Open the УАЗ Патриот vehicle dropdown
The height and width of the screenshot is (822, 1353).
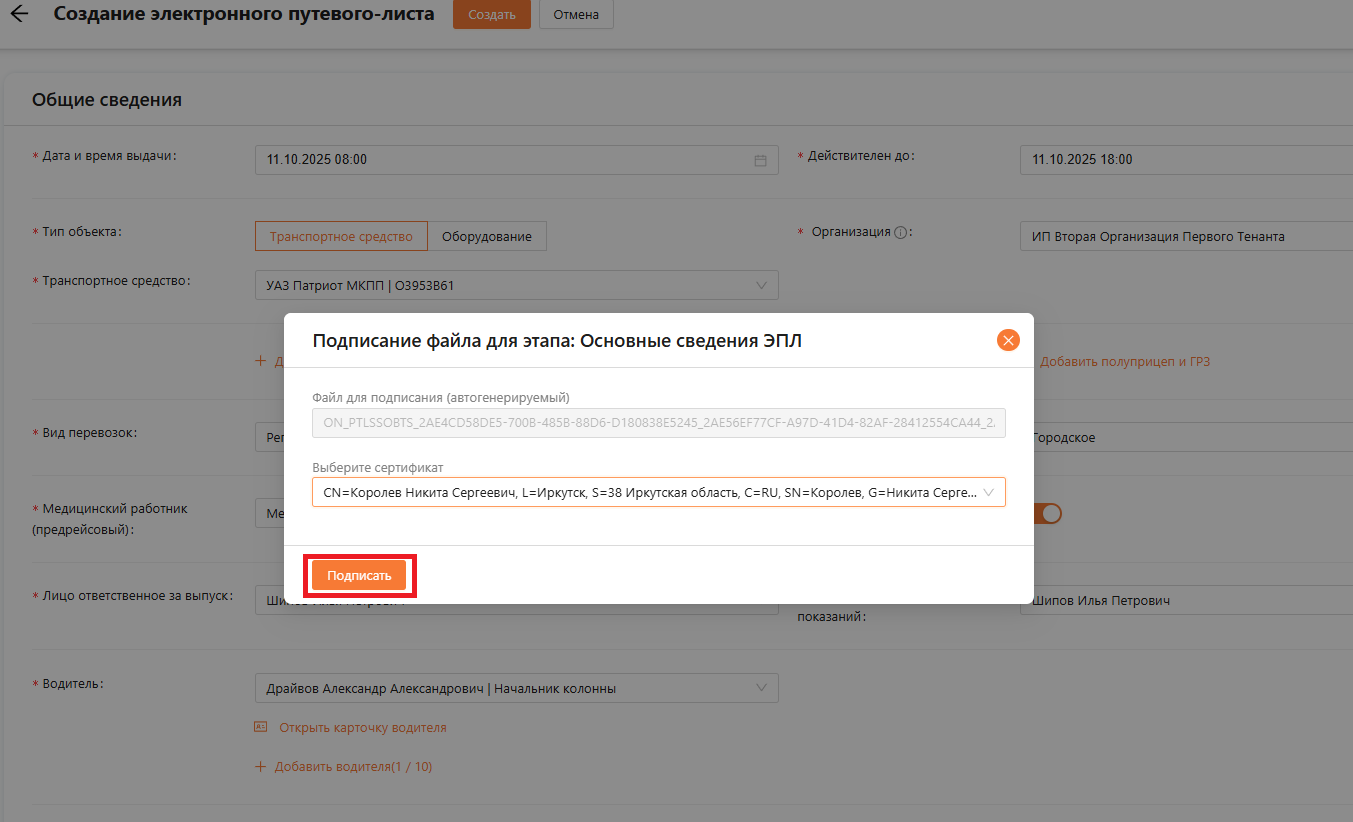coord(516,285)
